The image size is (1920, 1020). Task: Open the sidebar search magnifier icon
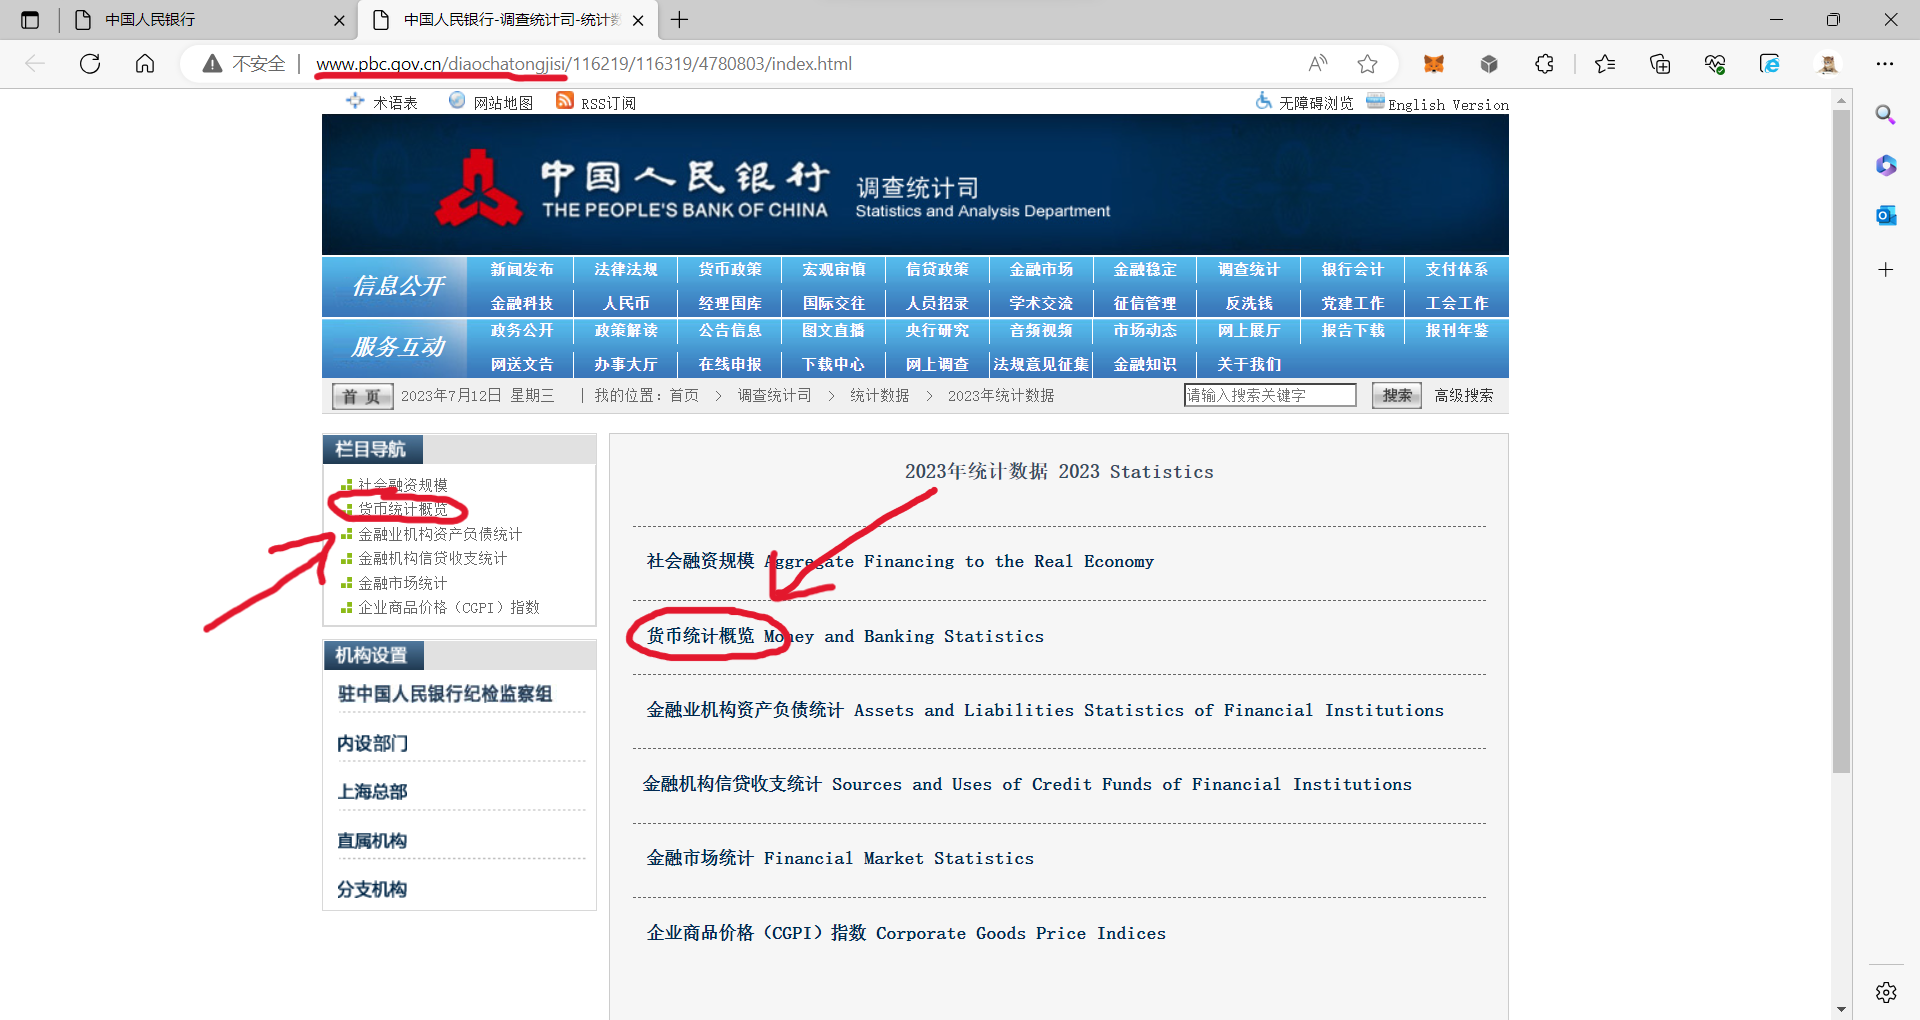[x=1886, y=114]
